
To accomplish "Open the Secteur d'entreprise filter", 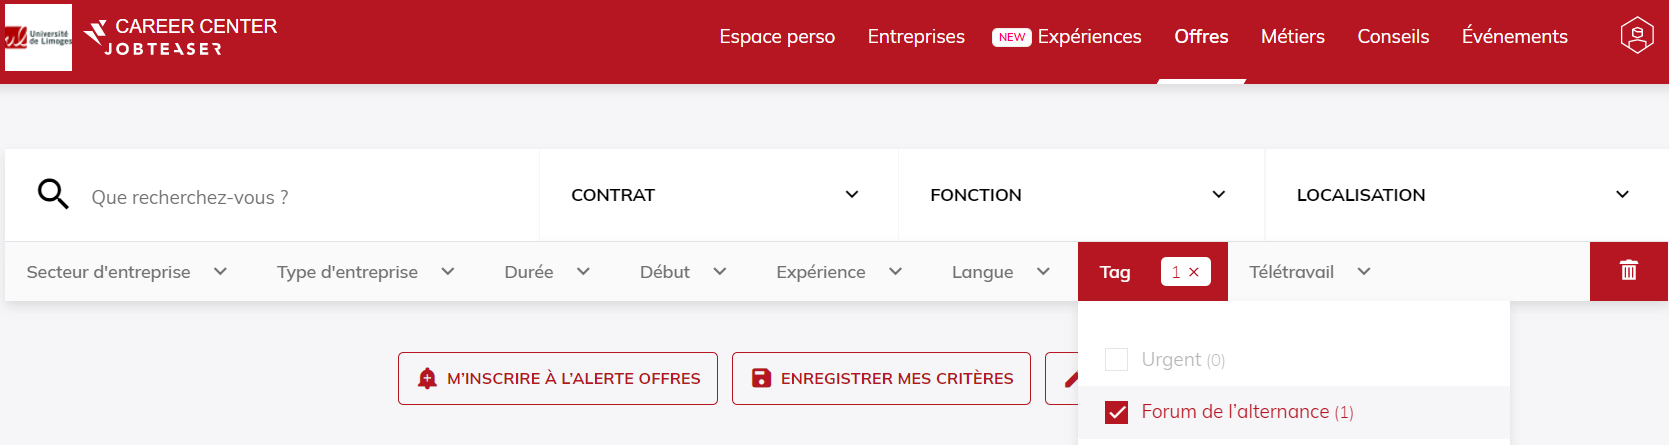I will pos(127,272).
